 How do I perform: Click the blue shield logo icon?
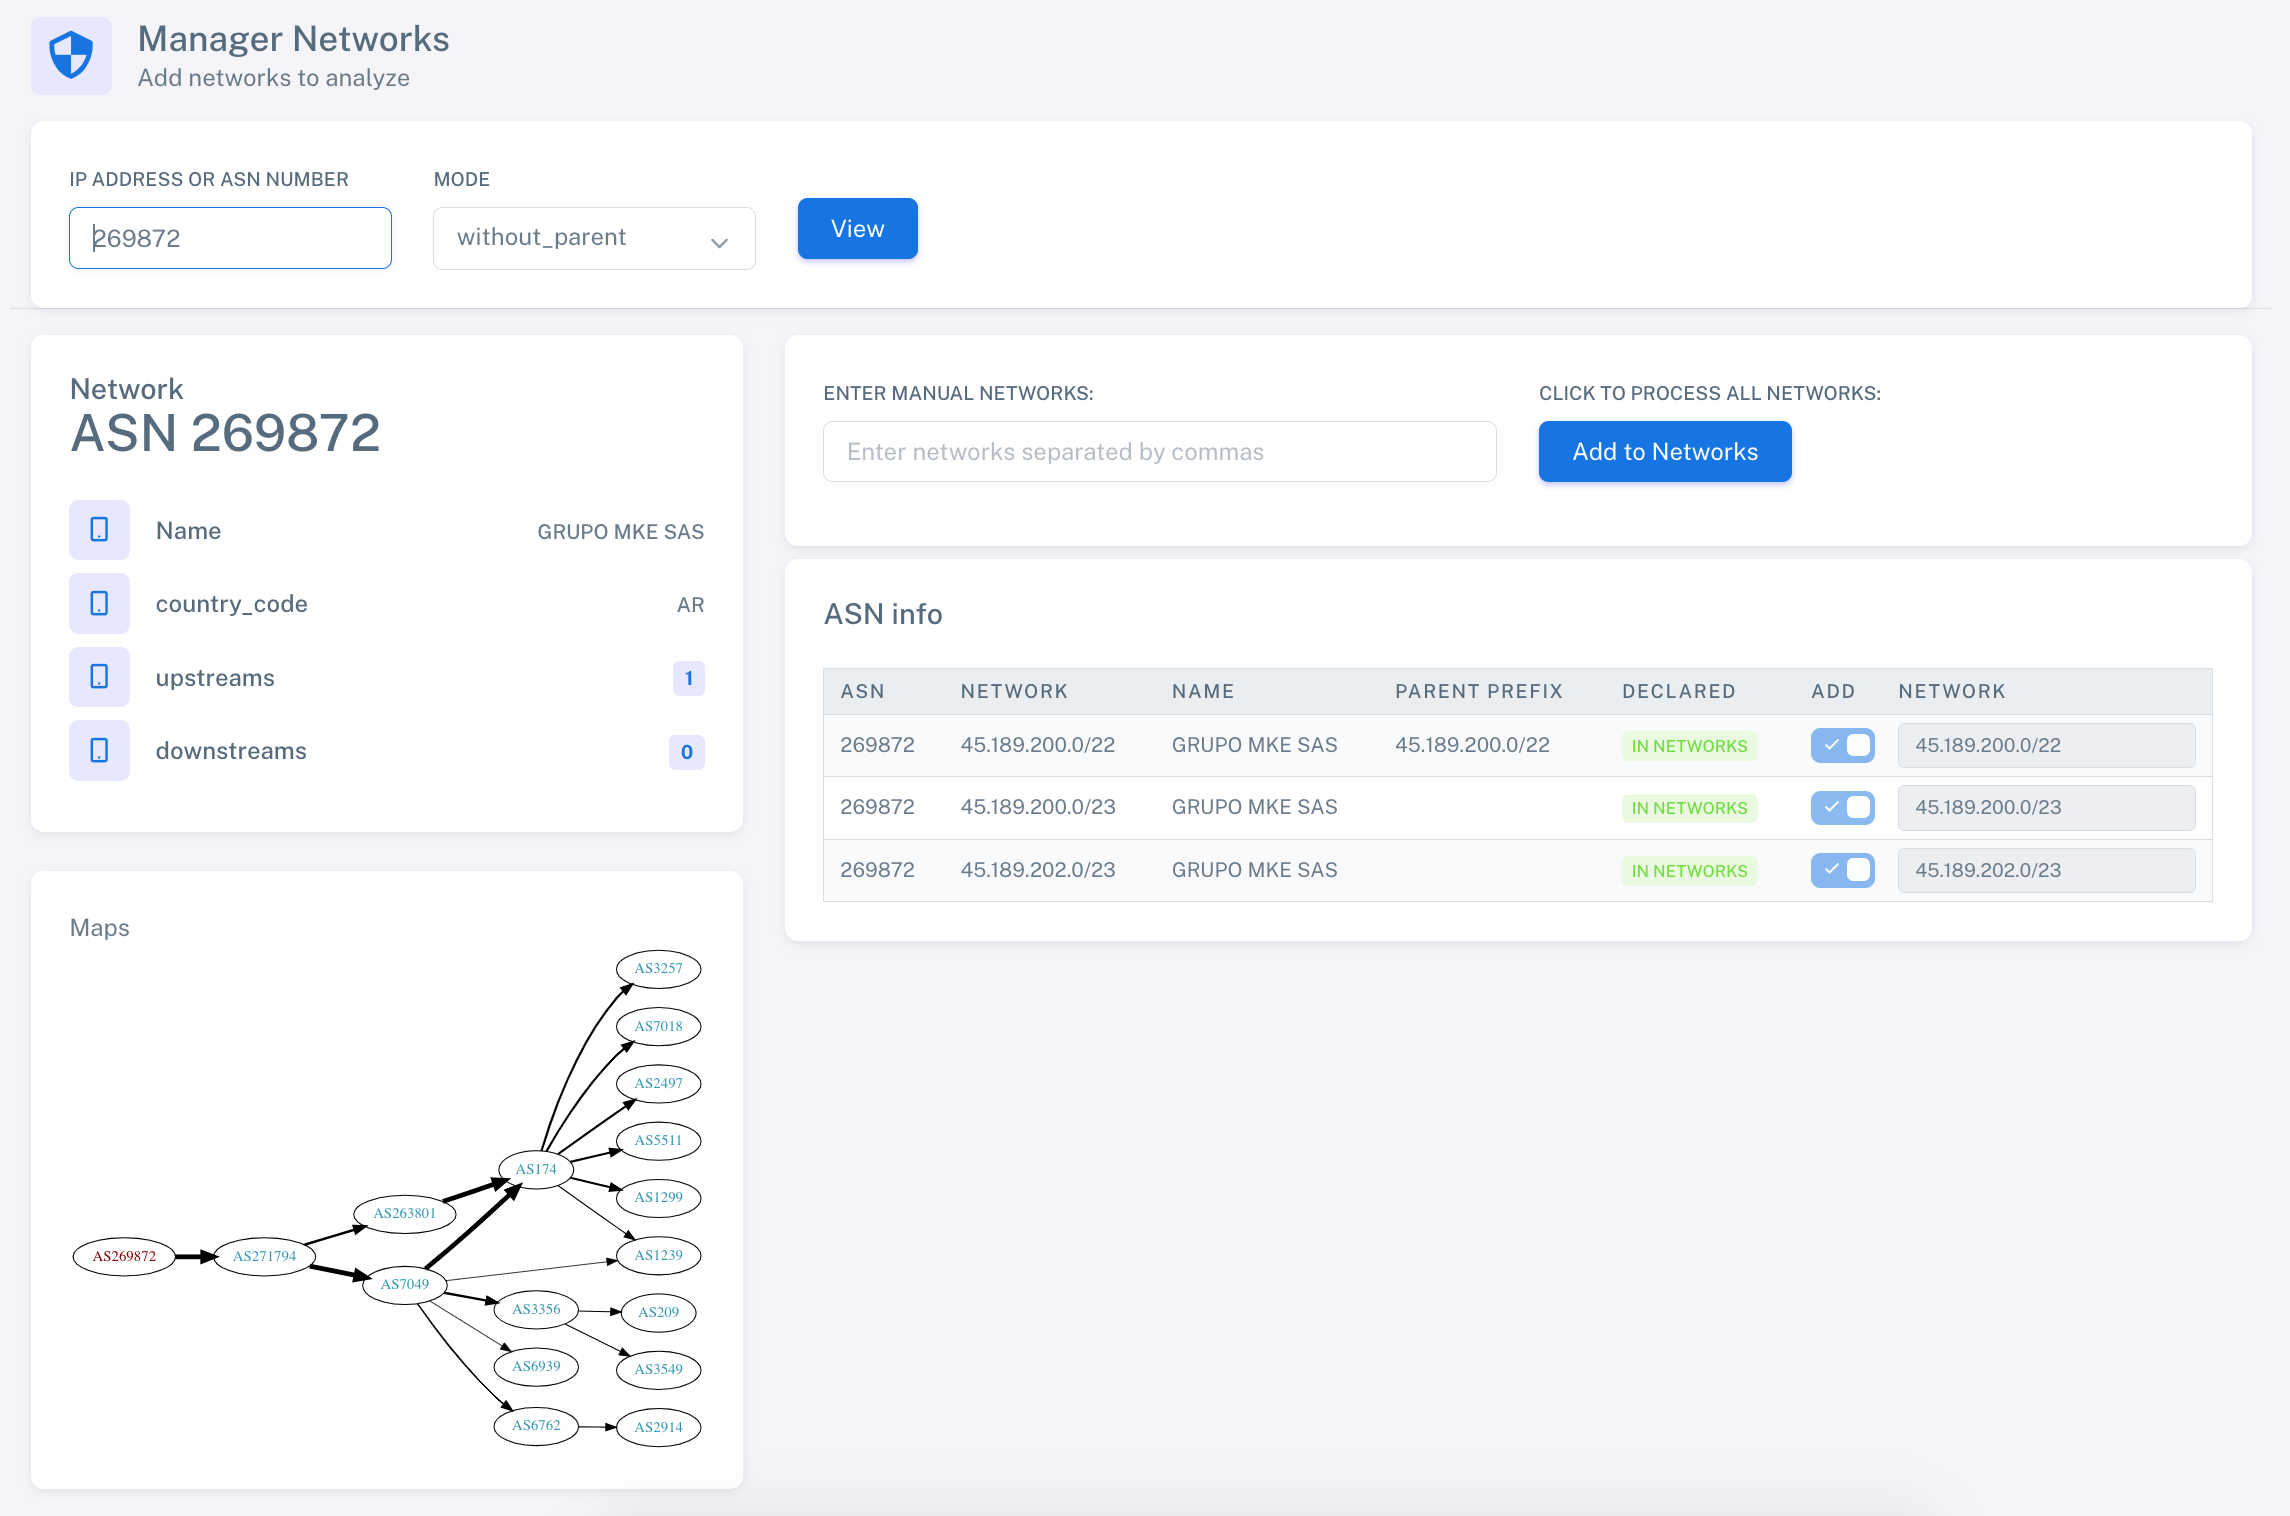[x=71, y=56]
